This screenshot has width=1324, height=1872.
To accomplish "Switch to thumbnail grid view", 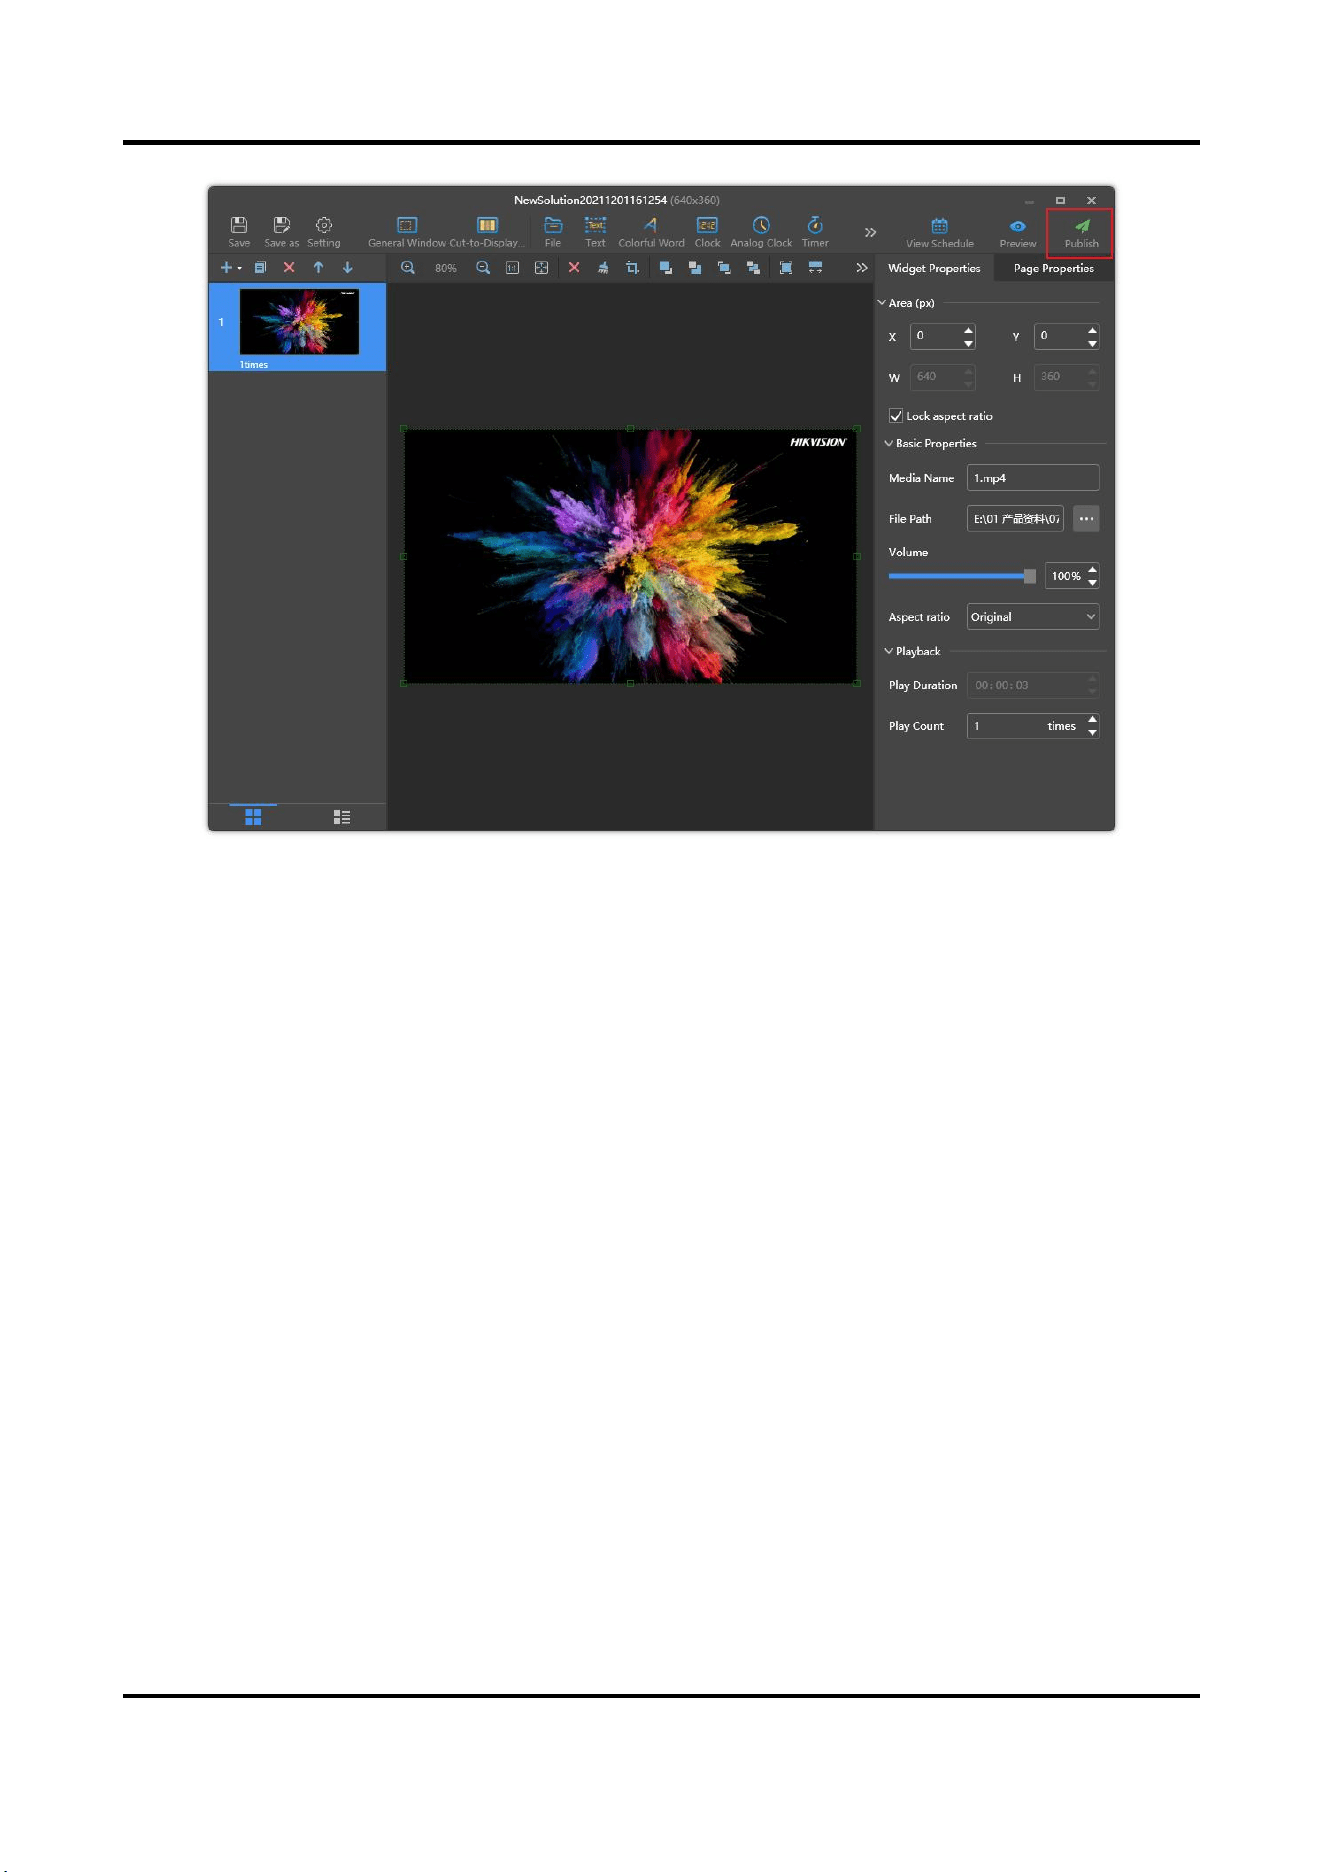I will pyautogui.click(x=253, y=817).
